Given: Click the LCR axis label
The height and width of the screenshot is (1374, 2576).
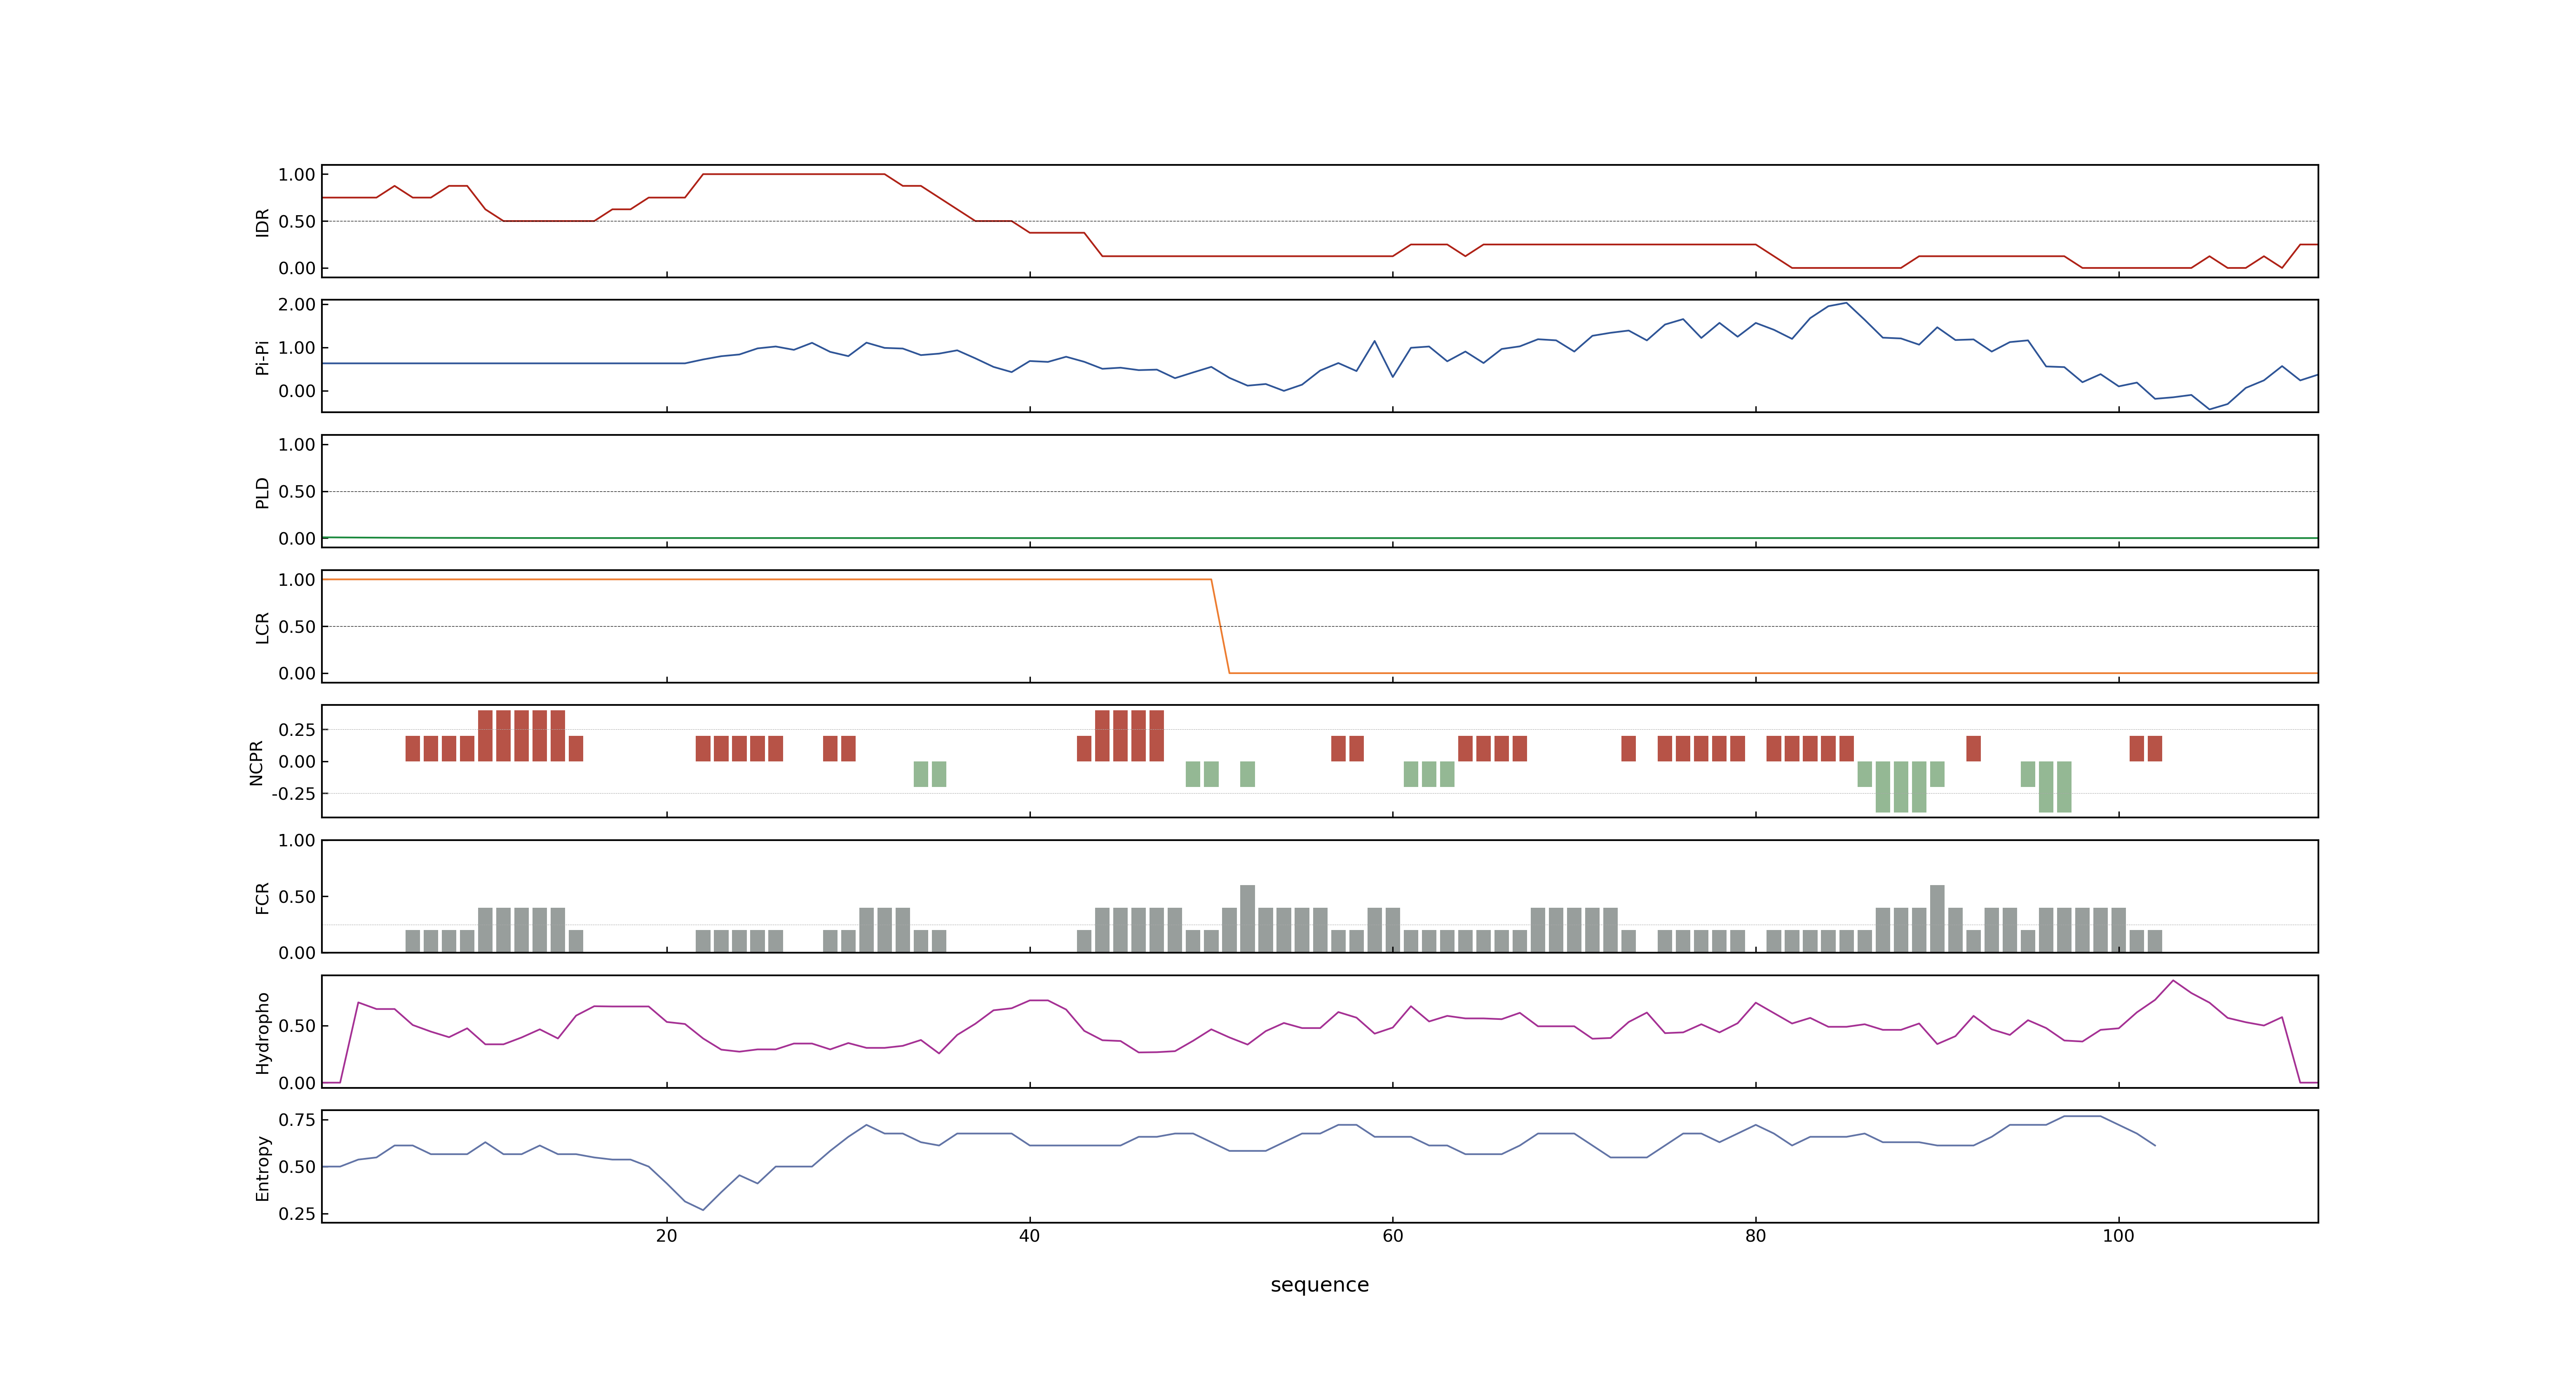Looking at the screenshot, I should click(x=262, y=627).
